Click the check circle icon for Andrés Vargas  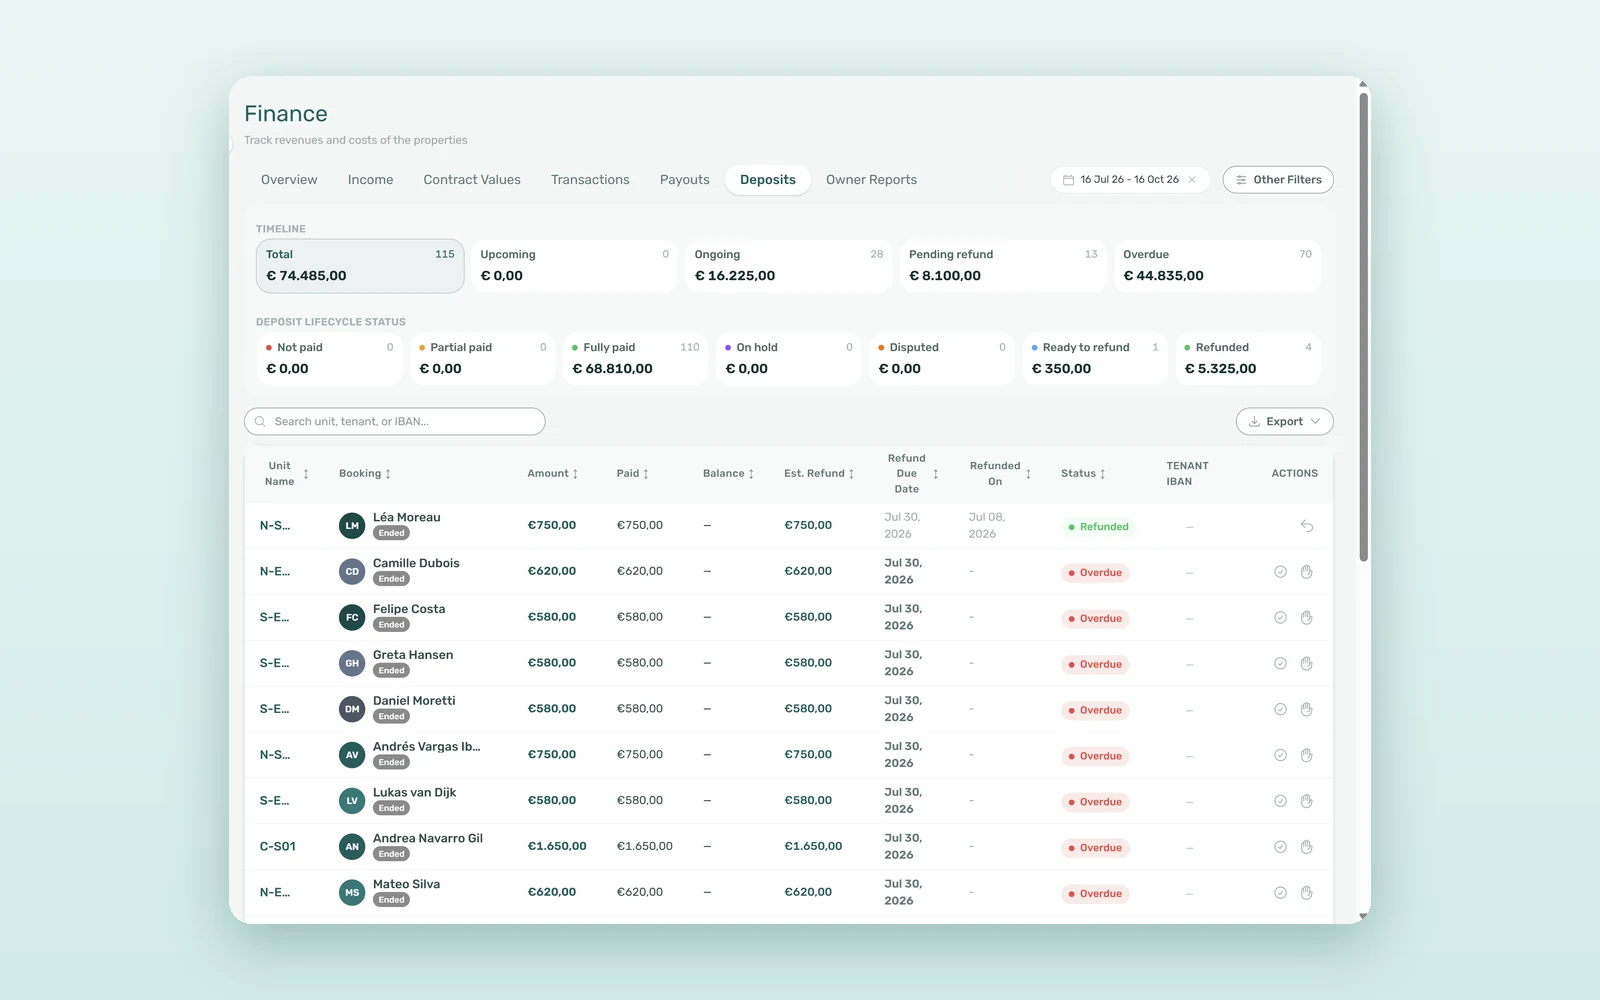click(x=1280, y=756)
